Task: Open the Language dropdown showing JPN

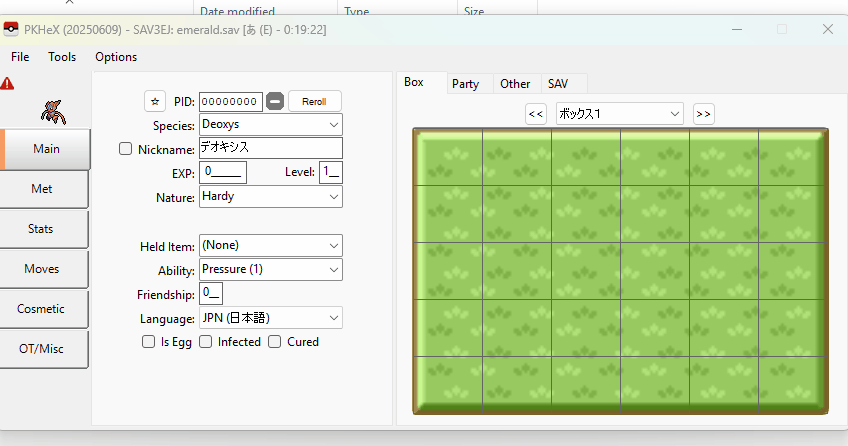Action: tap(270, 318)
